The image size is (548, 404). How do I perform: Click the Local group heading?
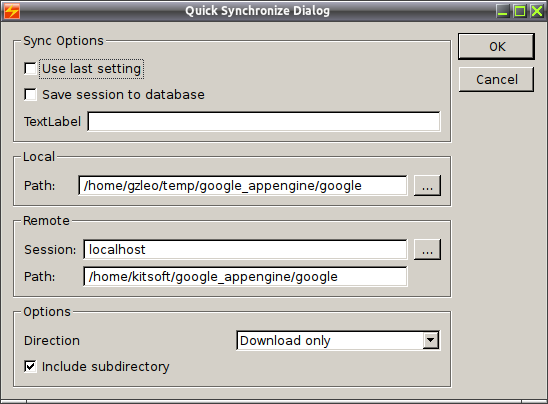click(39, 157)
